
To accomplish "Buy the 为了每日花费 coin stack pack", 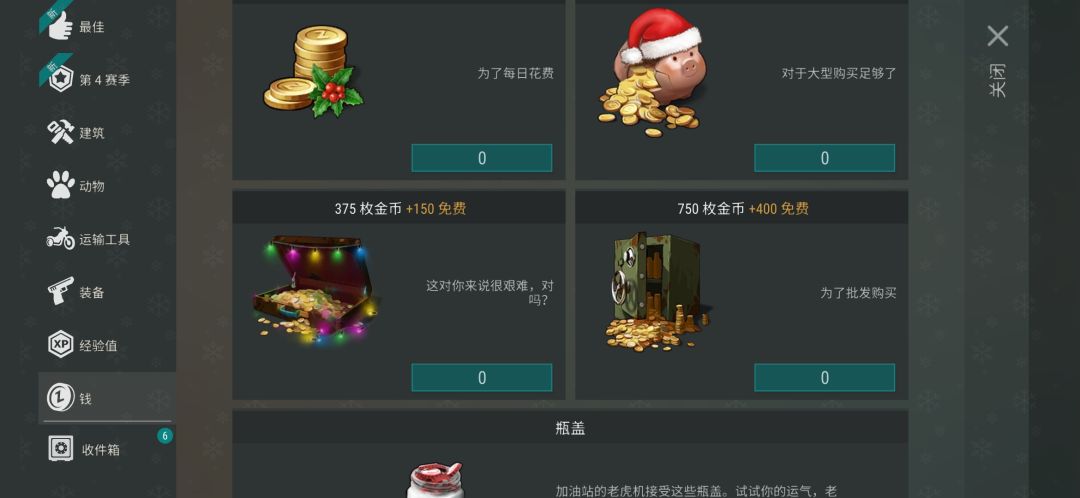I will coord(481,158).
